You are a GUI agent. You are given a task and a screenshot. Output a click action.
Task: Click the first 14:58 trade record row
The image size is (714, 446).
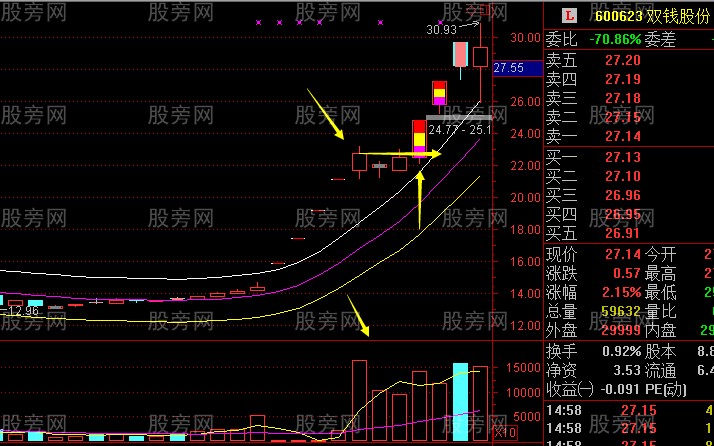click(630, 410)
